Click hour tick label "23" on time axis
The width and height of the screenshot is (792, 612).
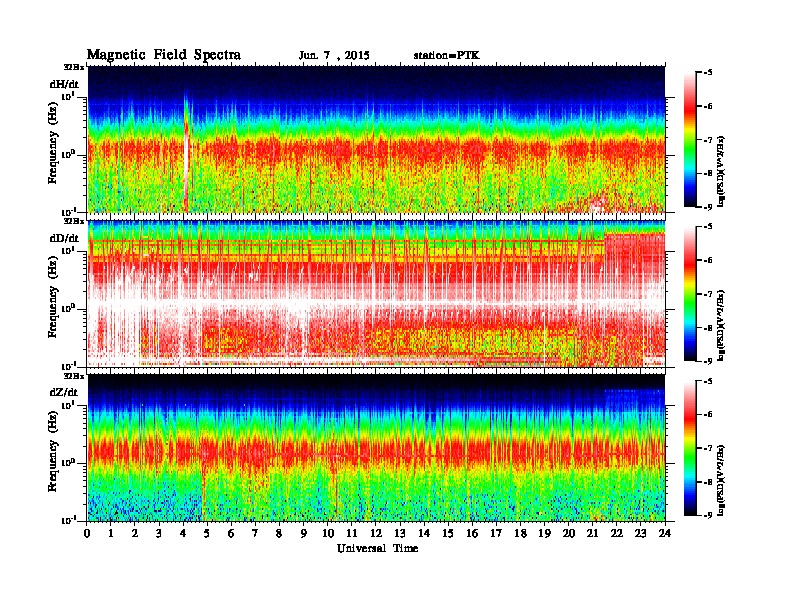tap(641, 533)
